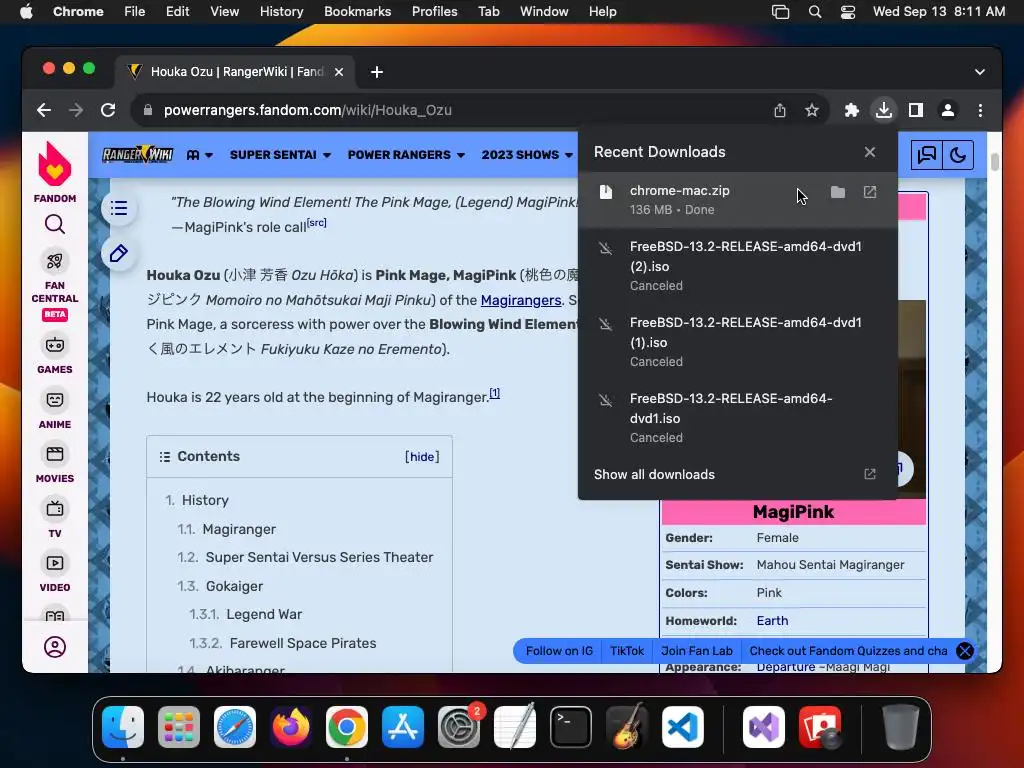Open the user account icon in Fandom sidebar

coord(55,647)
